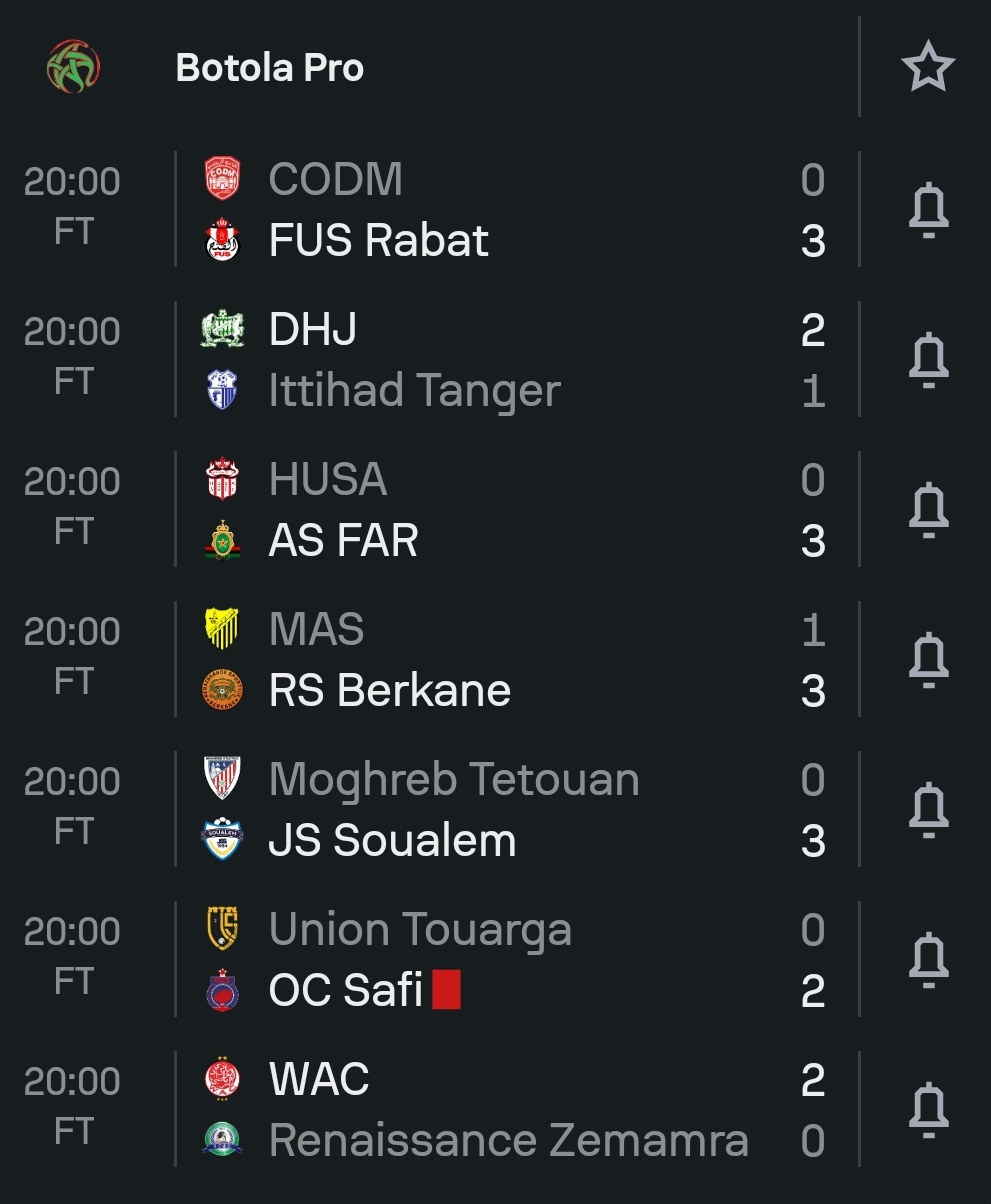Favorite Botola Pro with the star
This screenshot has height=1204, width=991.
coord(928,67)
